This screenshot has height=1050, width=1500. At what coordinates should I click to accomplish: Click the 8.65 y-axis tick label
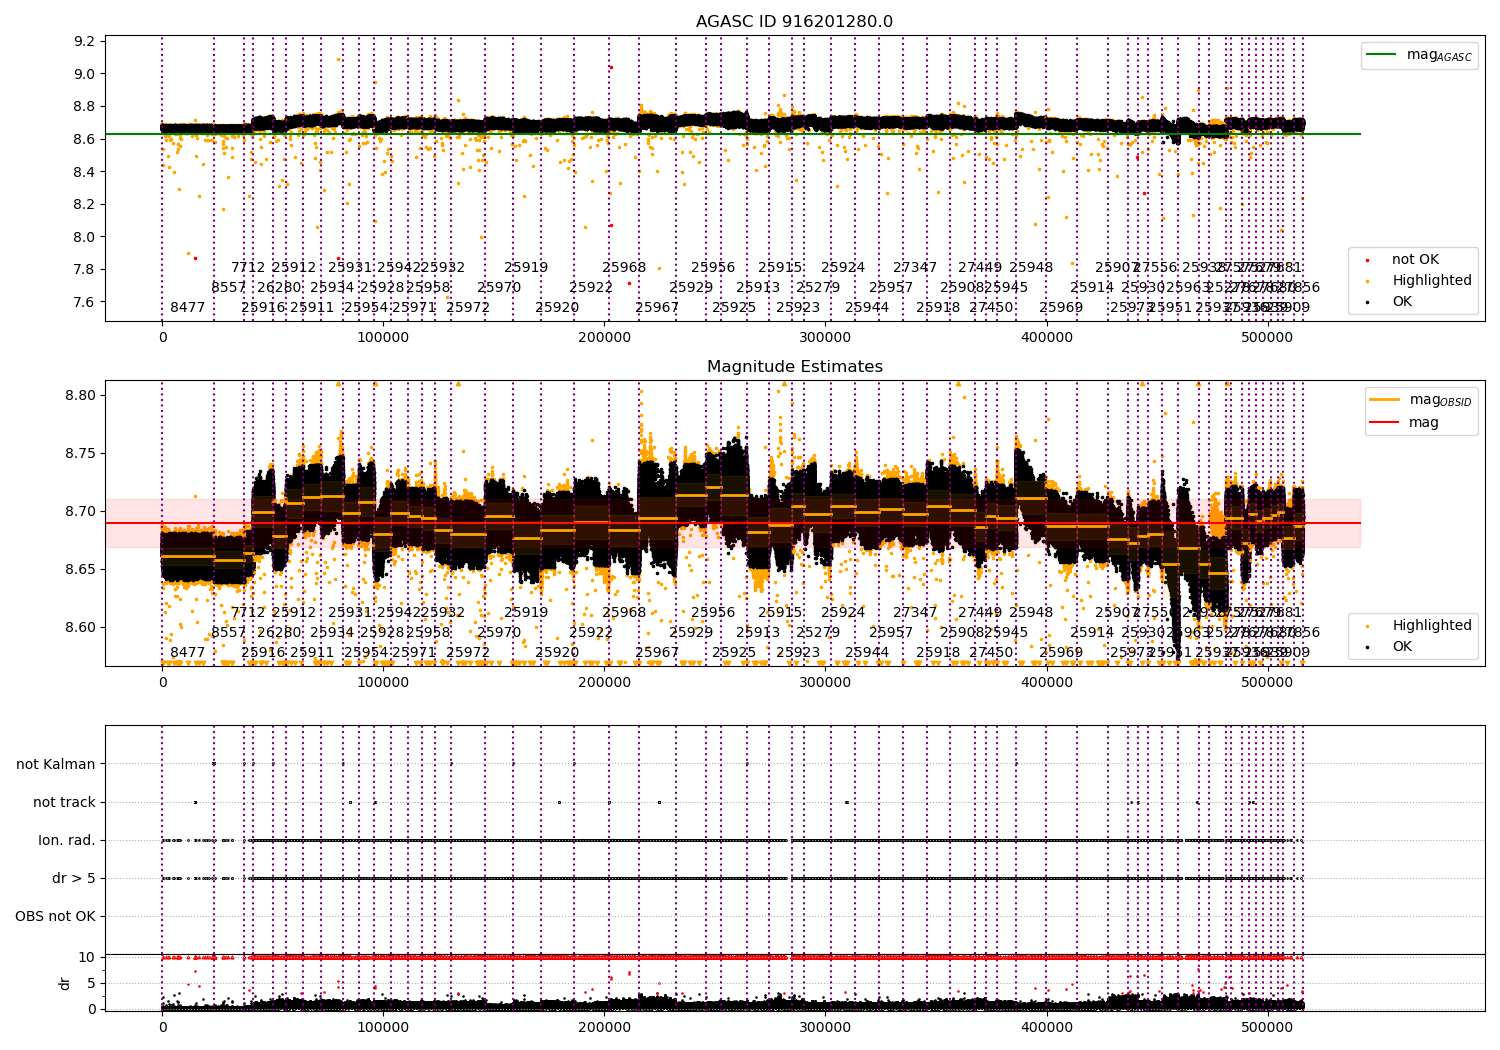(x=80, y=570)
